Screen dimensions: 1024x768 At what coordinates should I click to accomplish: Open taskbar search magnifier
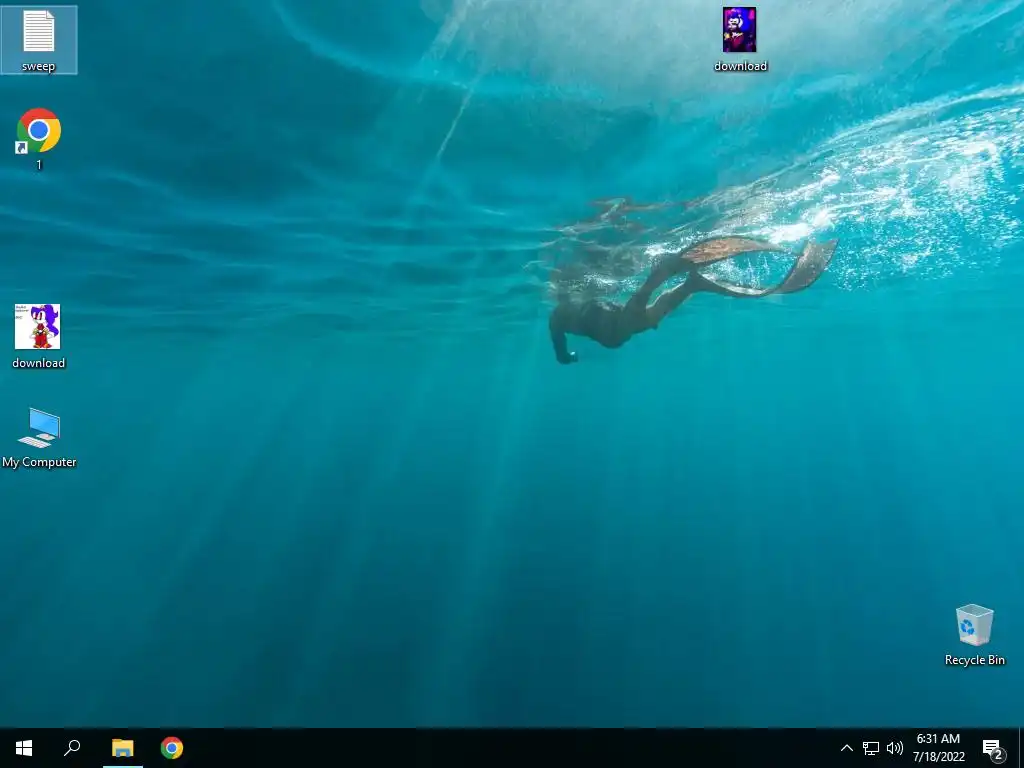72,748
